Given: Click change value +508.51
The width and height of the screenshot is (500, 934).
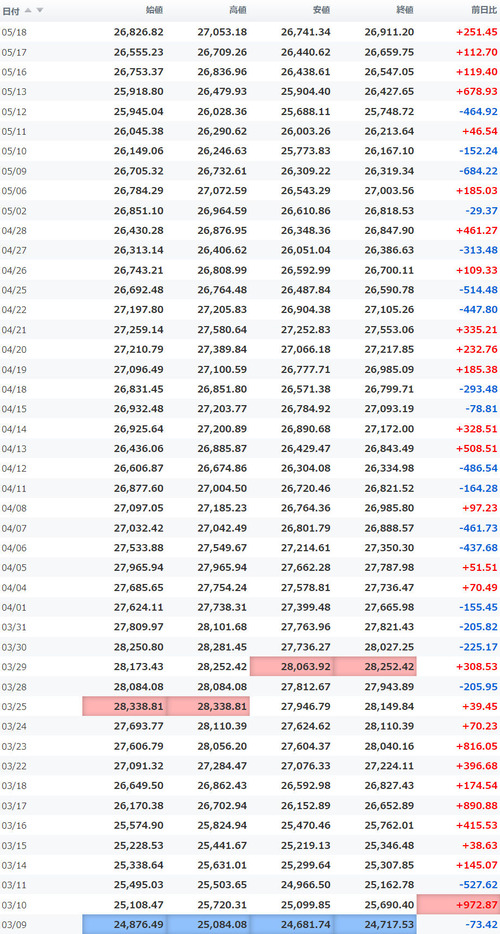Looking at the screenshot, I should click(477, 449).
